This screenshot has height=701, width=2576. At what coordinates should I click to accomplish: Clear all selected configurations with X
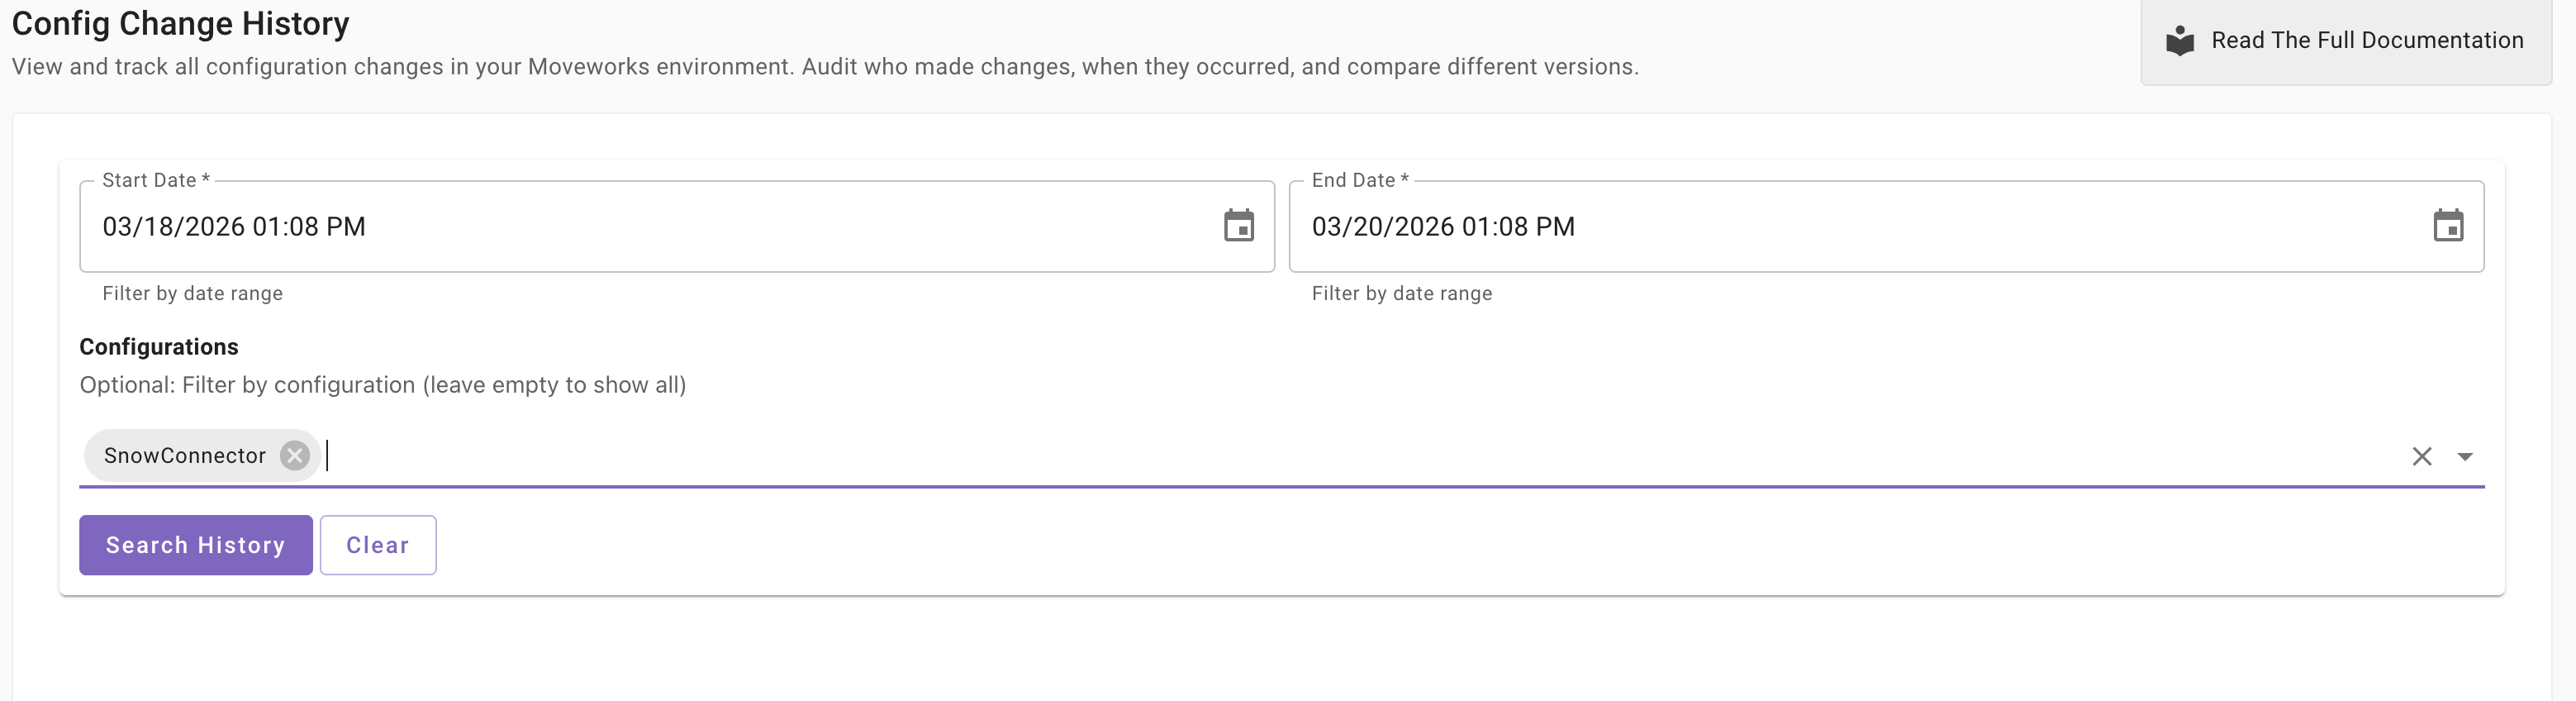click(x=2421, y=457)
